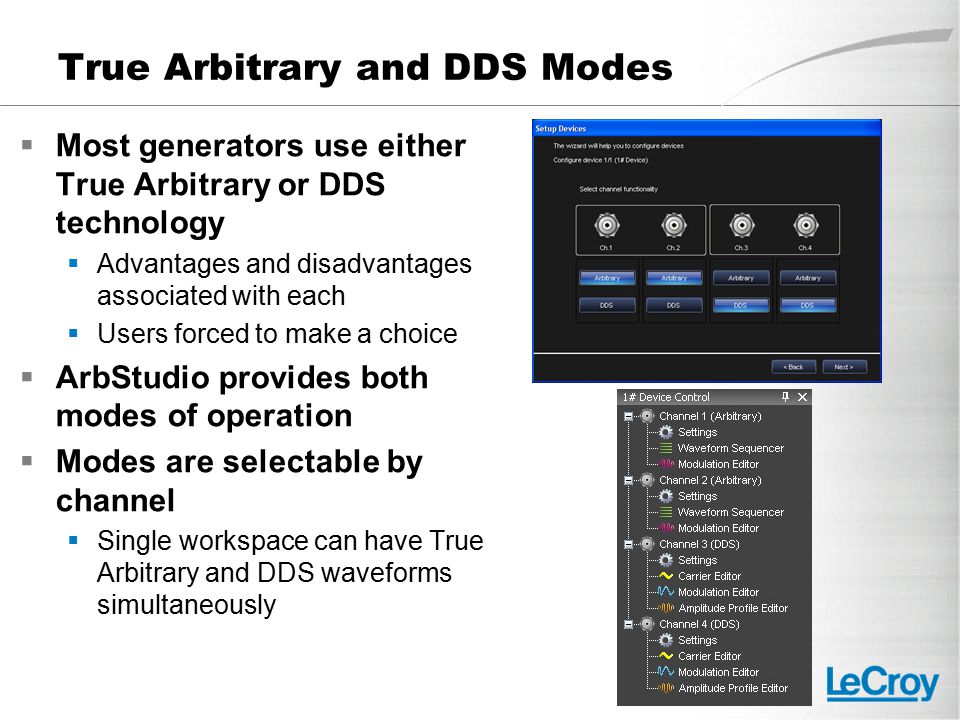Click the Ch.2 BNC connector icon

click(x=673, y=225)
